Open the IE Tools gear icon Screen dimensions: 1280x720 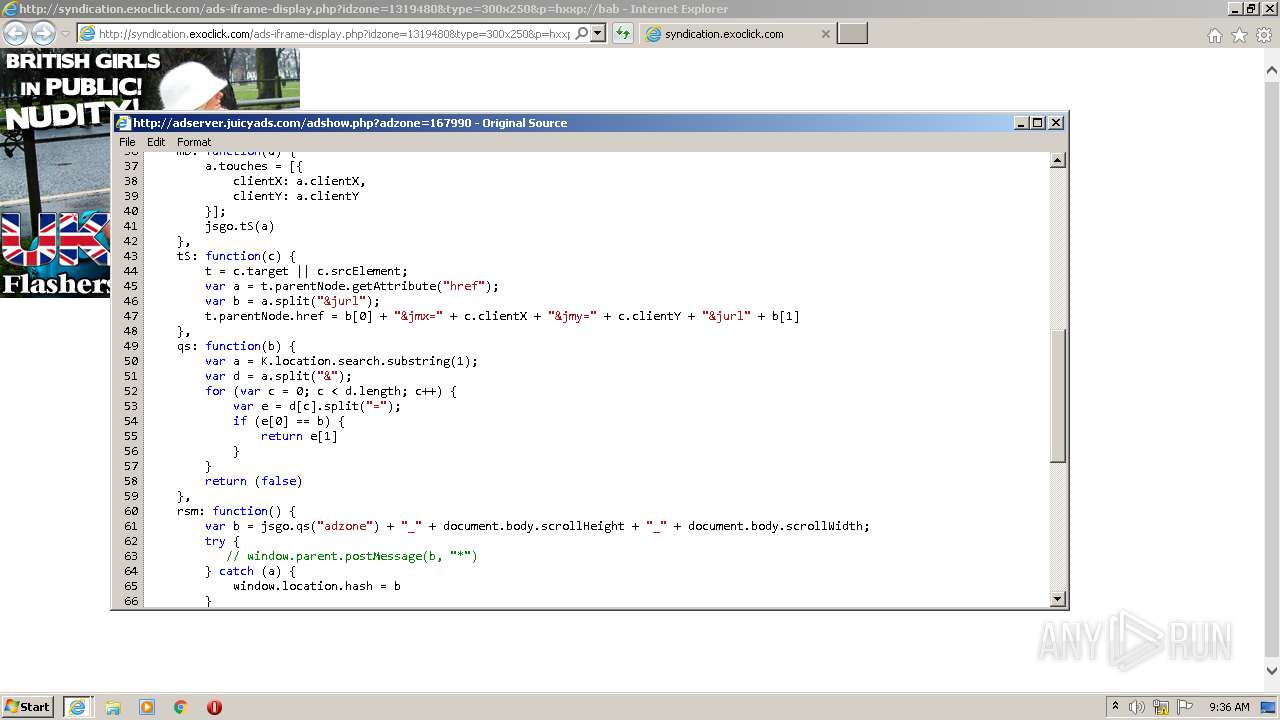coord(1264,35)
